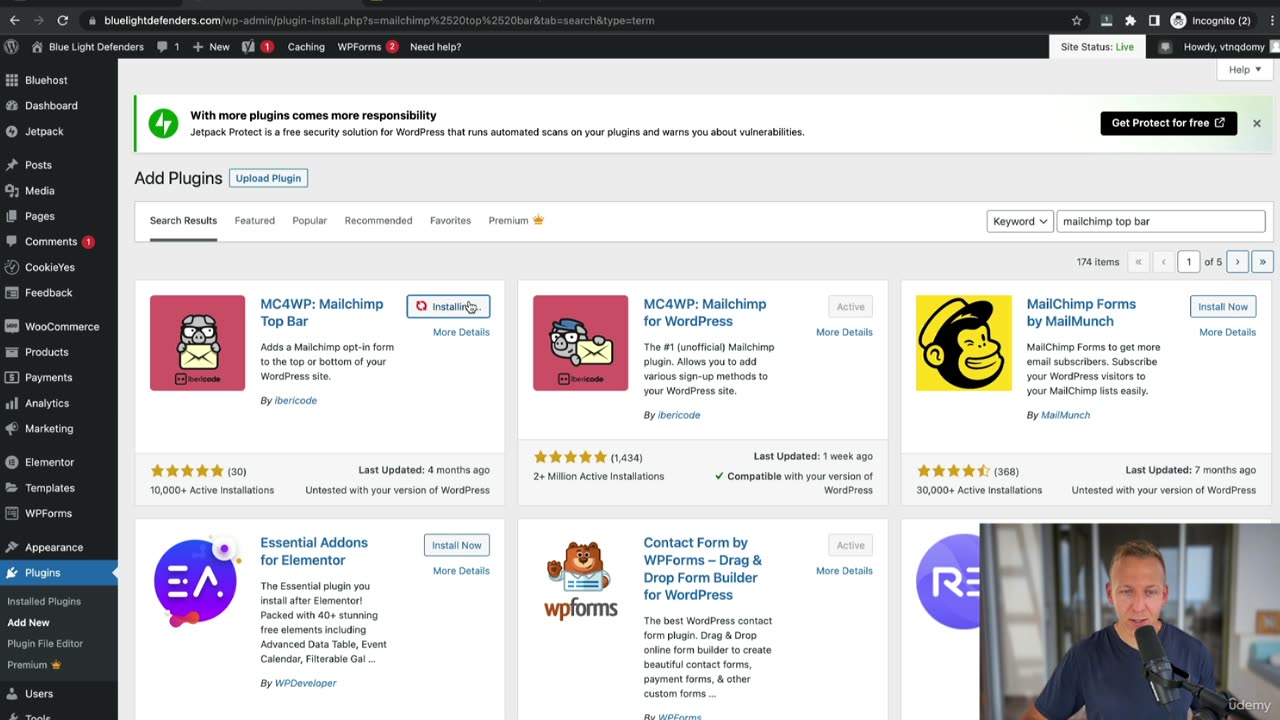Viewport: 1280px width, 720px height.
Task: Switch to the Popular tab
Action: click(x=309, y=220)
